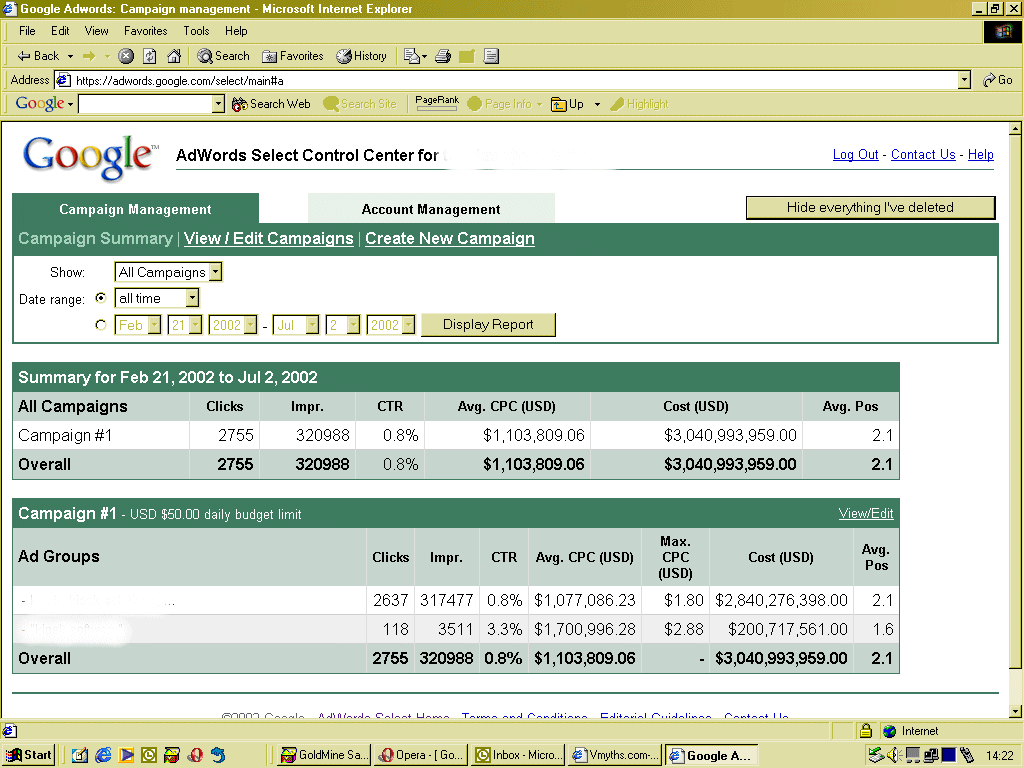Click the Display Report button
1024x768 pixels.
[x=488, y=325]
